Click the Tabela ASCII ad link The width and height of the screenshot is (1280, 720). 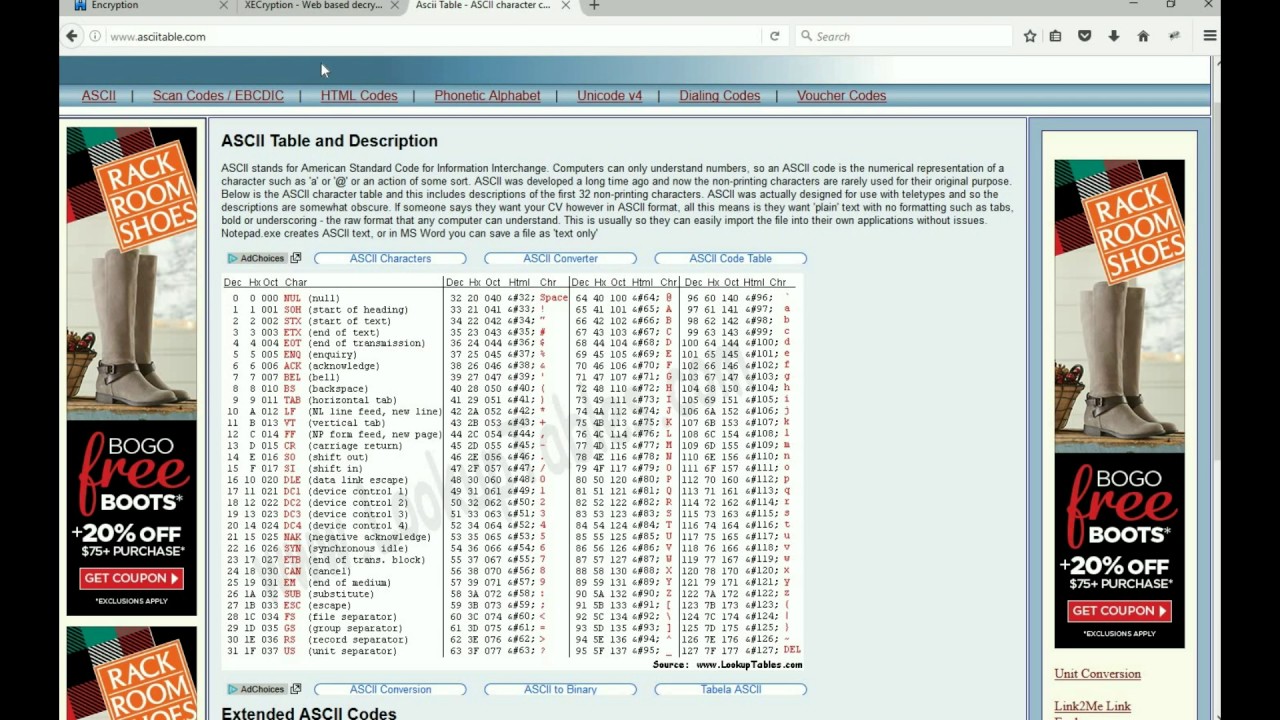[730, 690]
